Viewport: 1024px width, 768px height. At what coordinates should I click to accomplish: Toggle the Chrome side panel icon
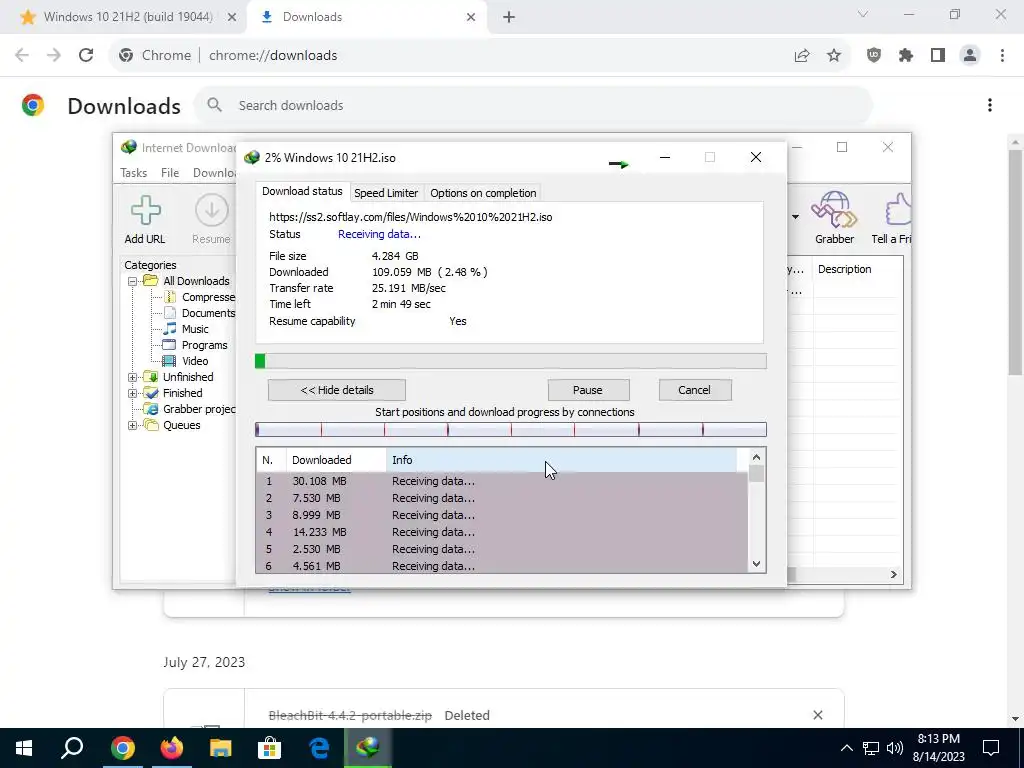coord(938,56)
